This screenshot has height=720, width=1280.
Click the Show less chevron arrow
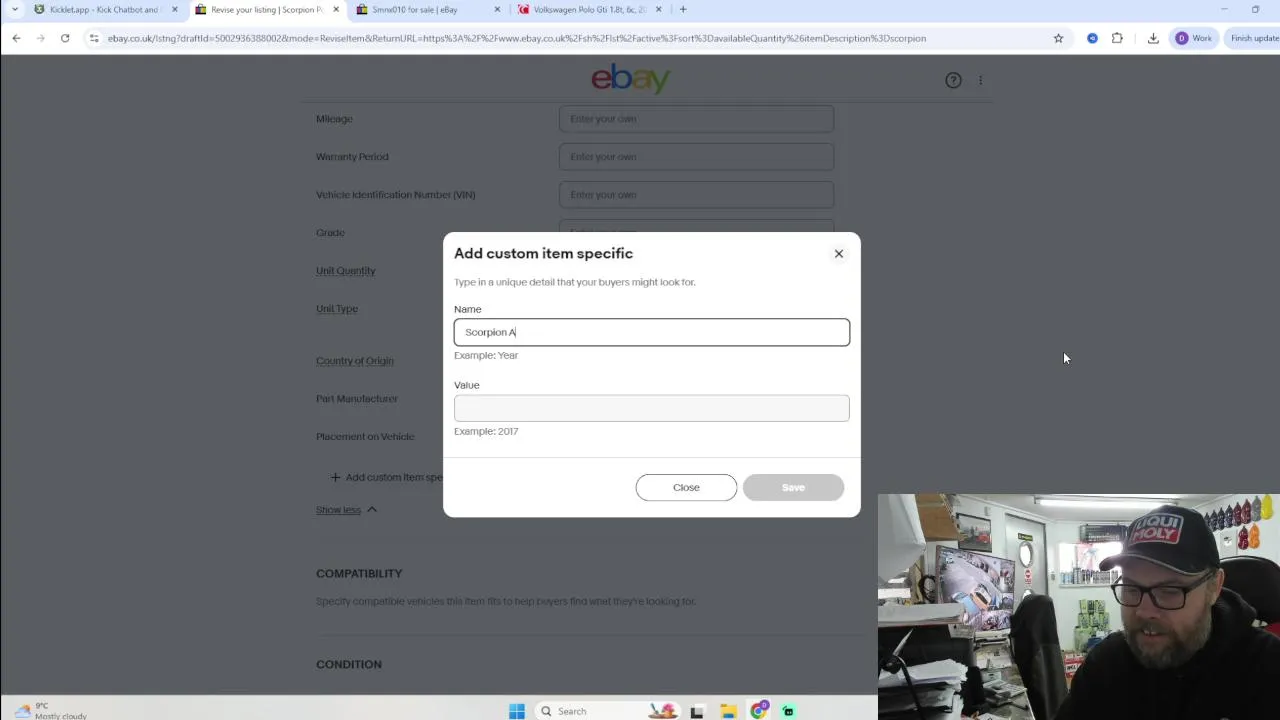371,510
